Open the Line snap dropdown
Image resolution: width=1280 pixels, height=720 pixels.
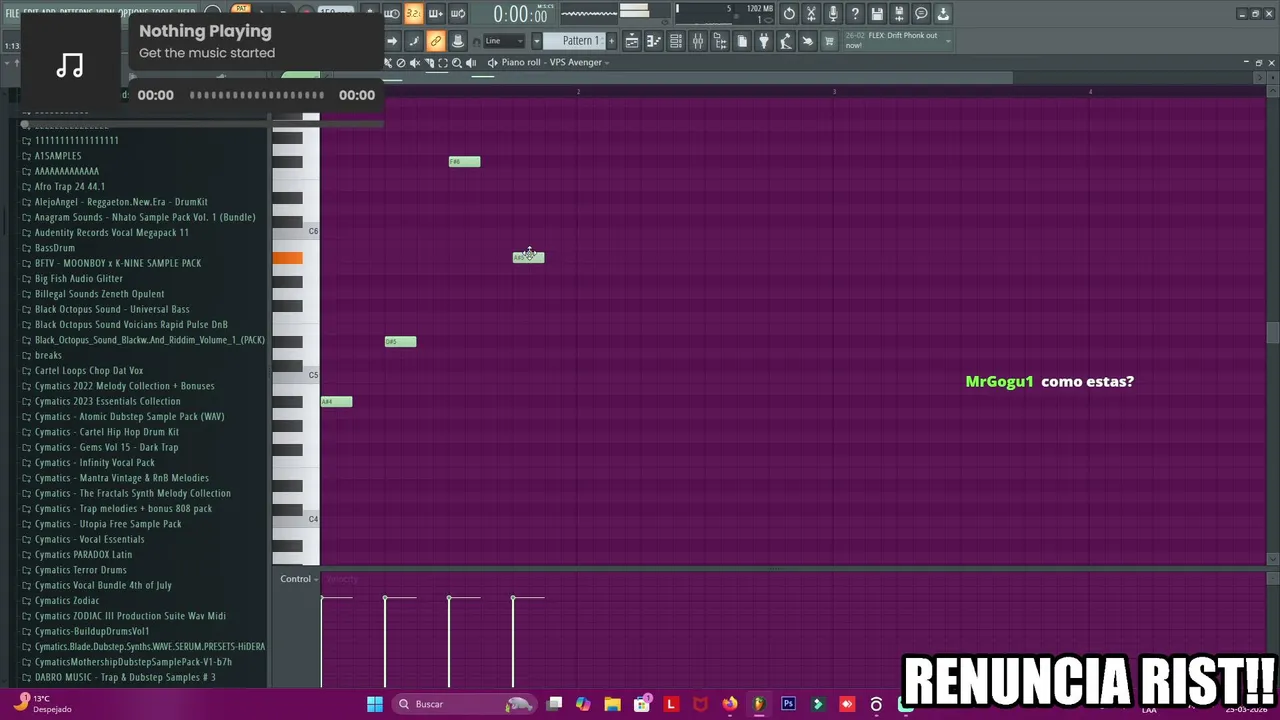(502, 41)
